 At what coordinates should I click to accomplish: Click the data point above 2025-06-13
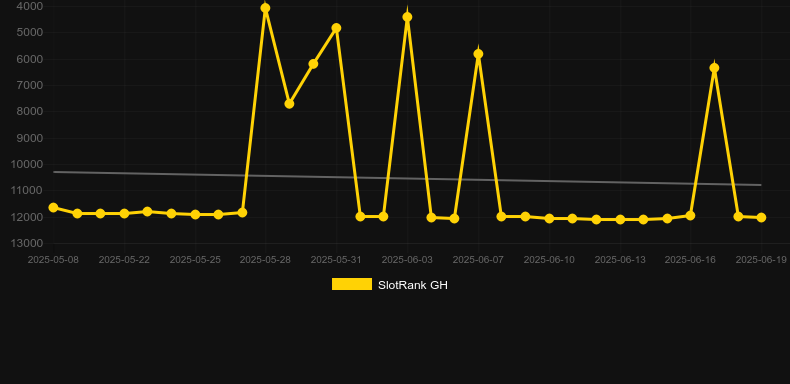[x=620, y=220]
